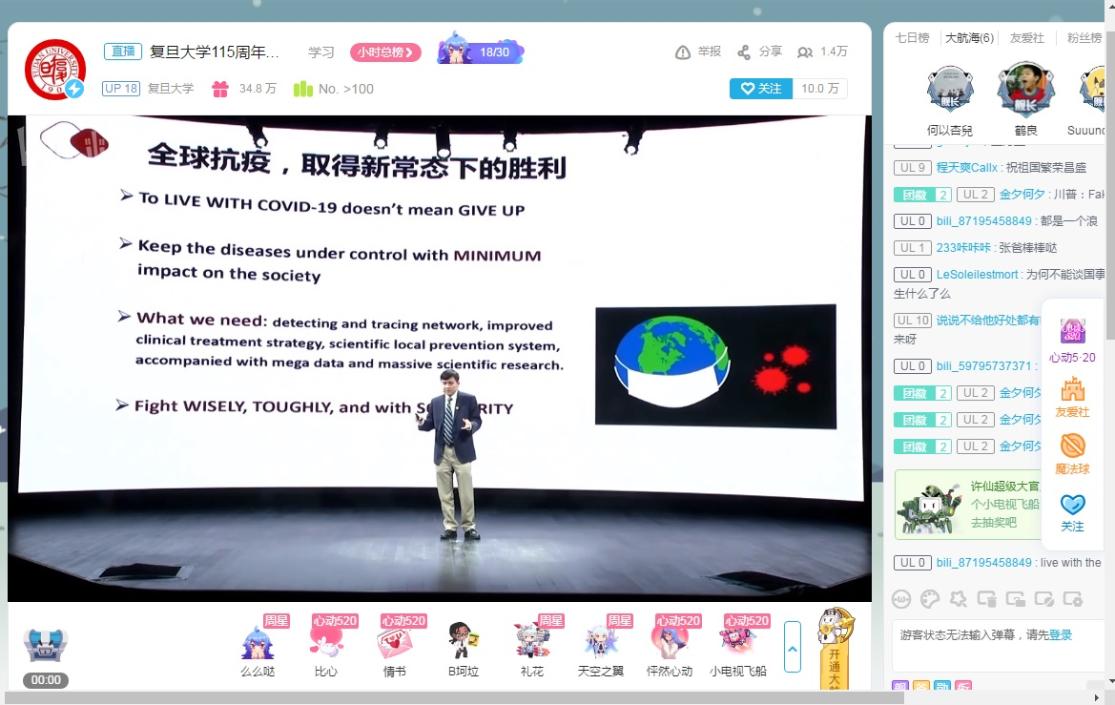The width and height of the screenshot is (1115, 705).
Task: Select the 小电视飞船 gift icon
Action: pos(738,641)
